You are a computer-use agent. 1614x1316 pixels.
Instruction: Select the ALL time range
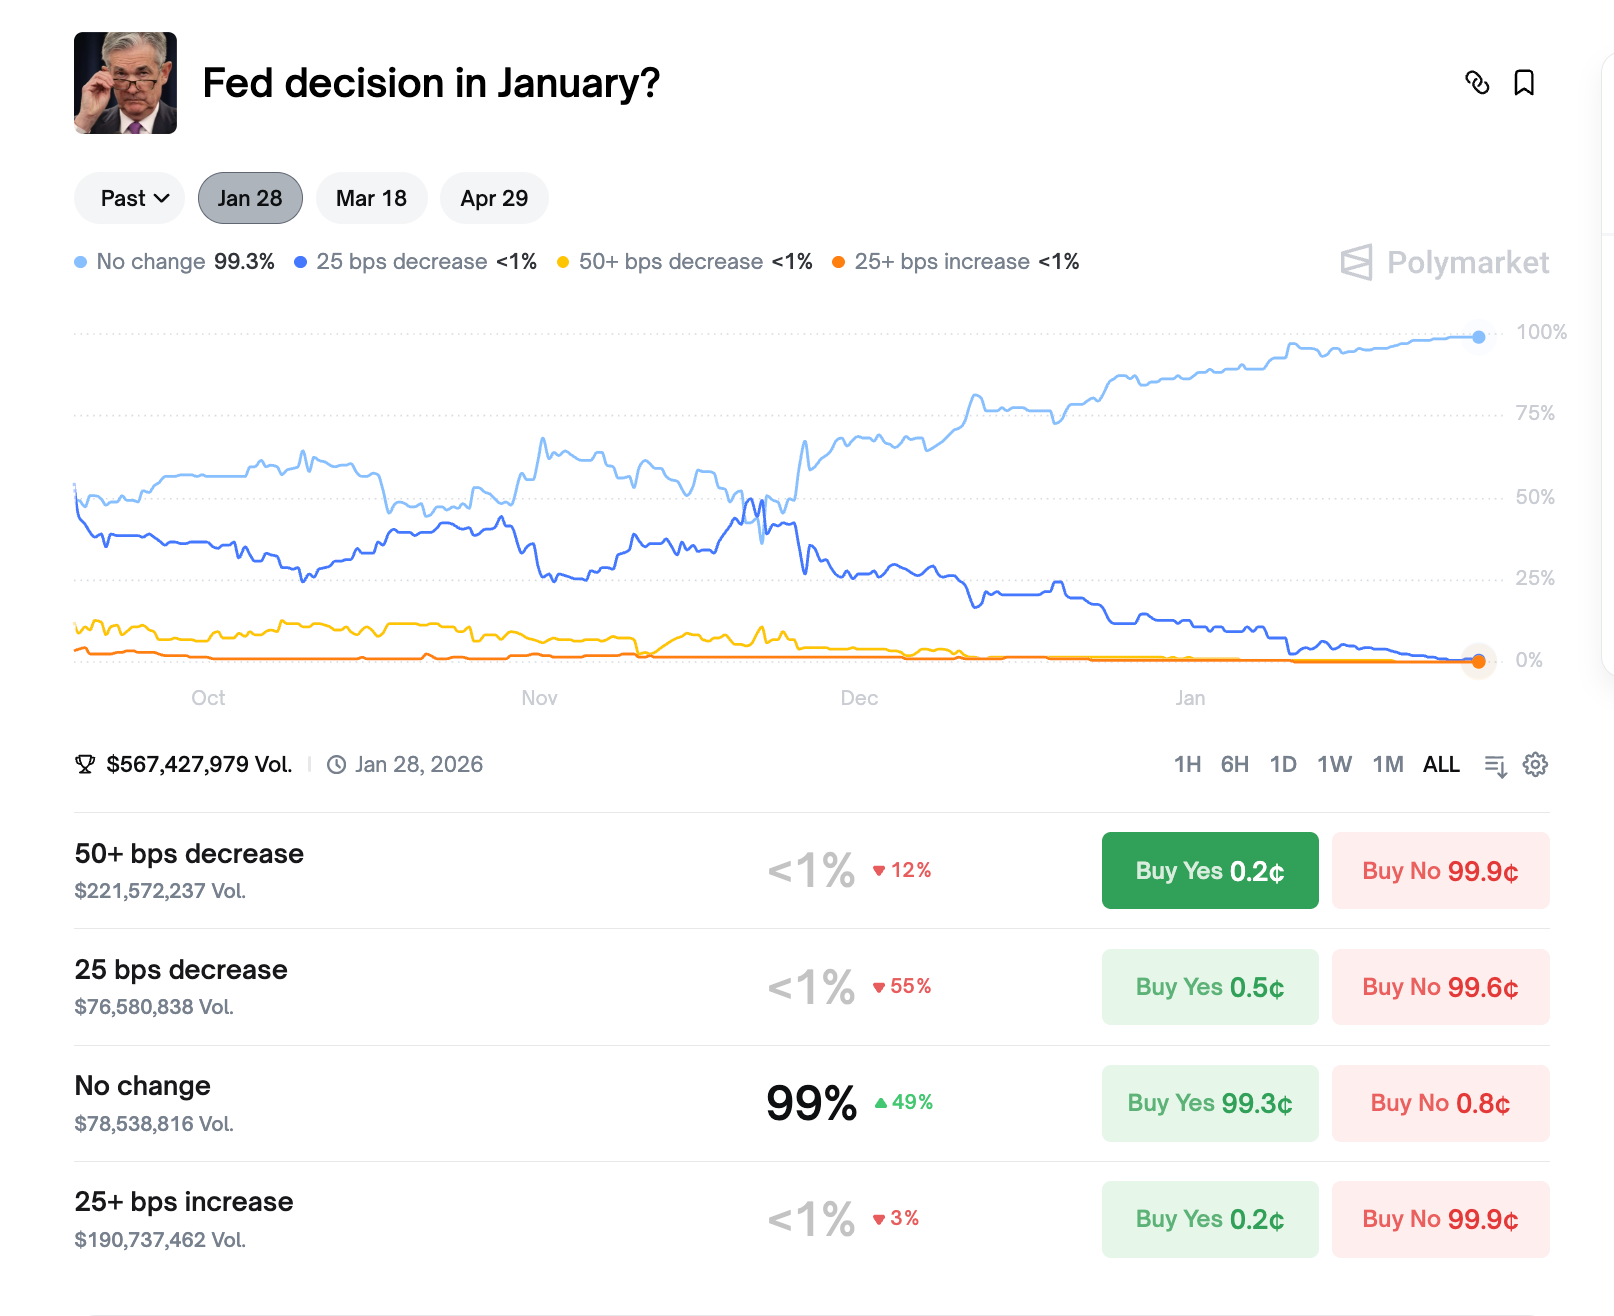pos(1441,765)
